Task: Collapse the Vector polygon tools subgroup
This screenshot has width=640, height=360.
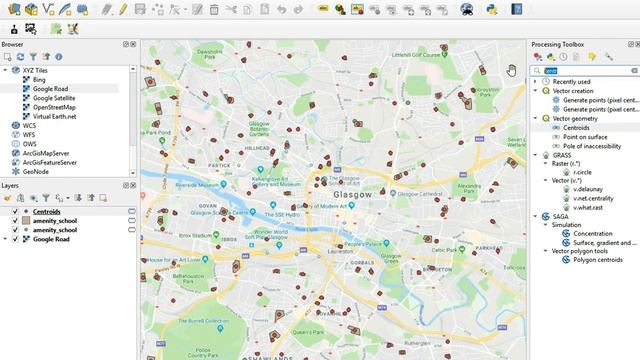Action: (545, 251)
